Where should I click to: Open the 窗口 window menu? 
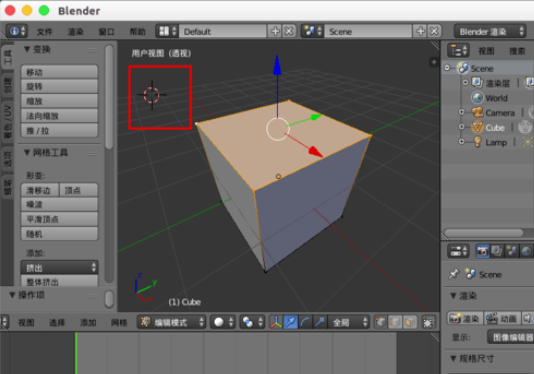tap(106, 32)
